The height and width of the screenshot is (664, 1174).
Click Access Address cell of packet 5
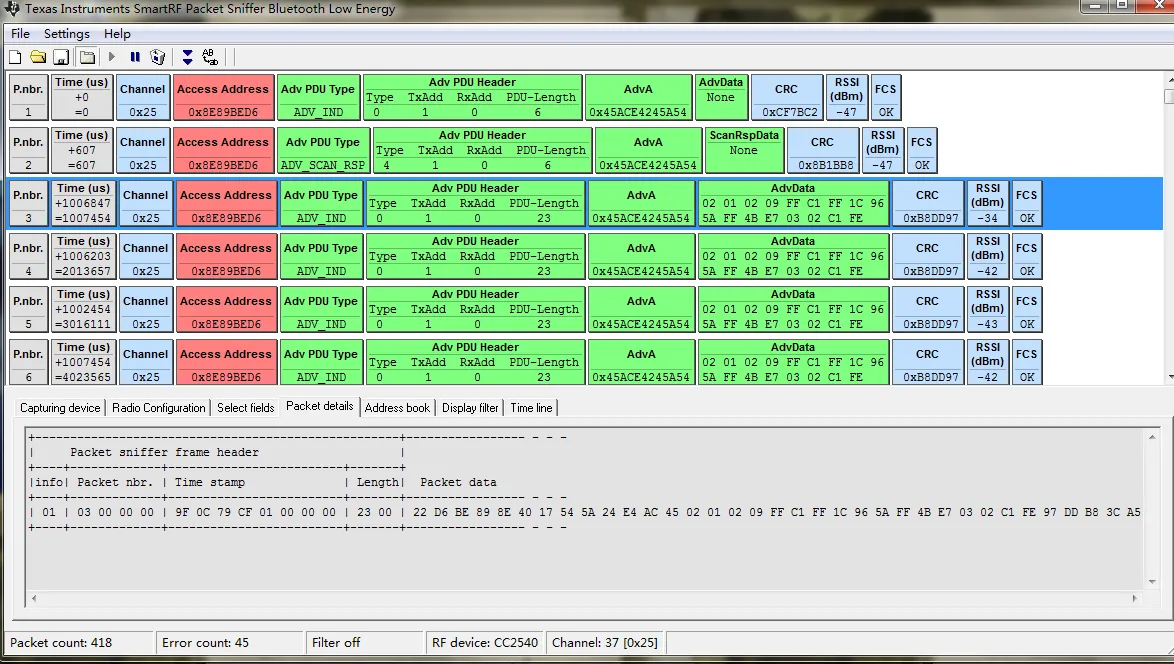226,310
